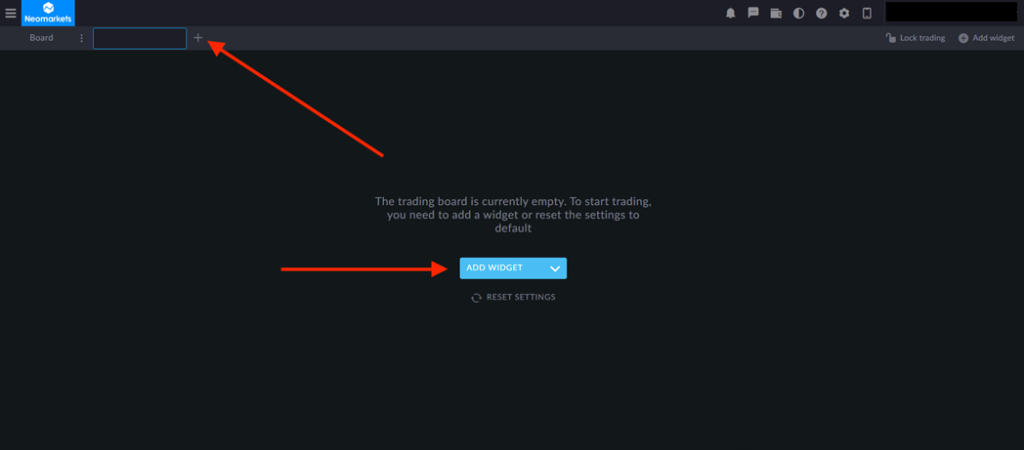Open the wallet icon
Screen dimensions: 1024x450
pos(776,13)
